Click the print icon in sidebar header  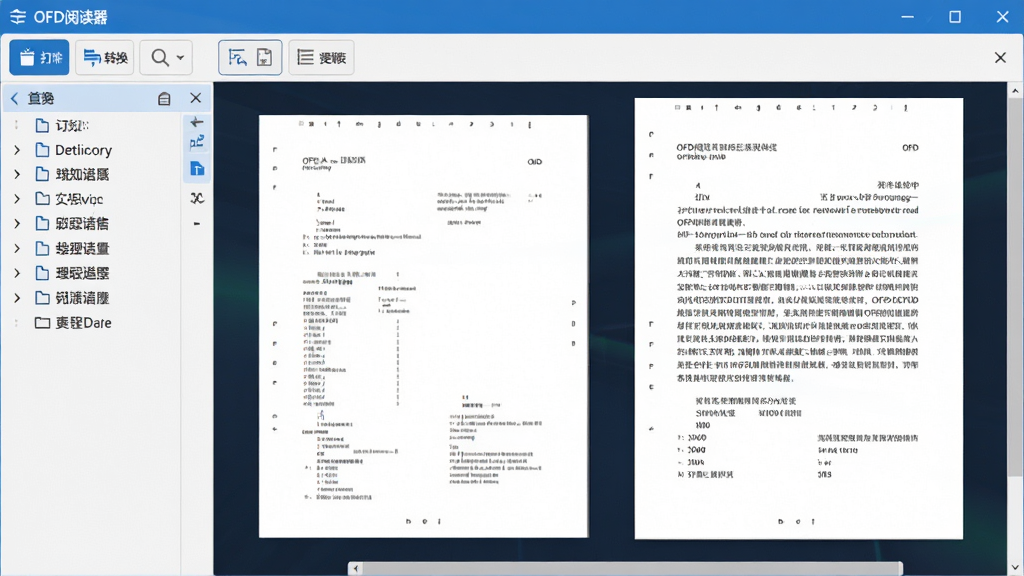[x=164, y=99]
